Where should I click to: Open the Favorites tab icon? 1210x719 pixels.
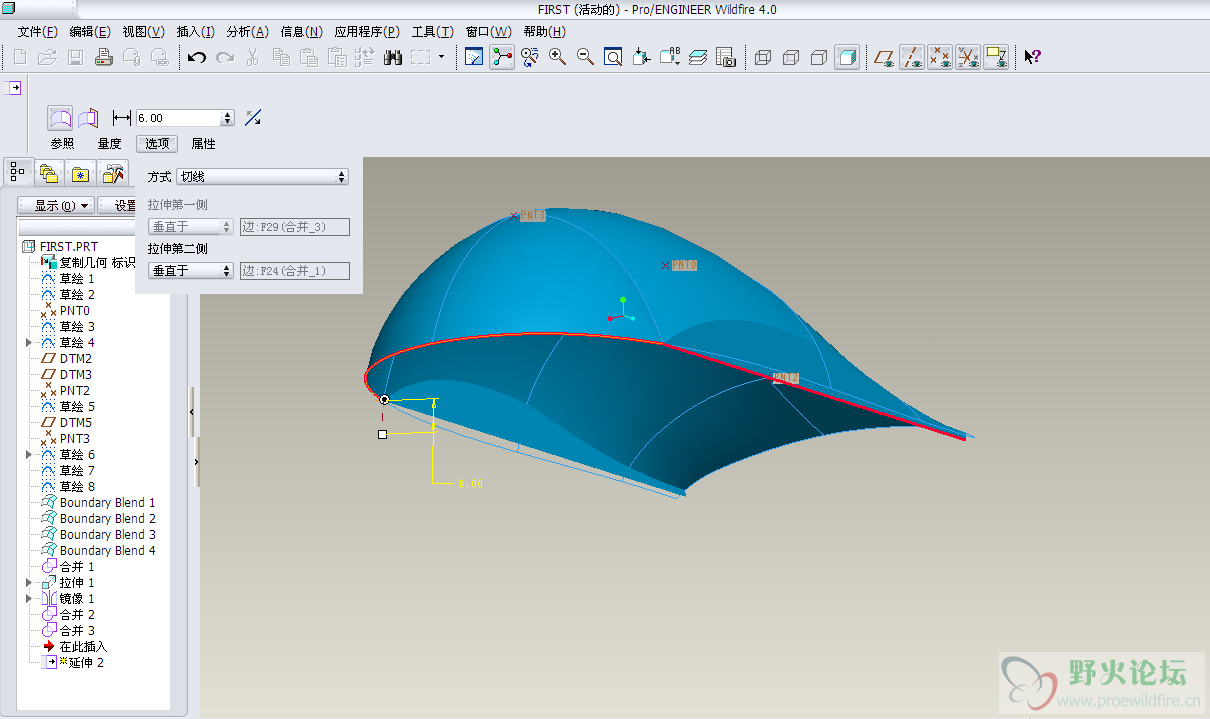coord(79,173)
